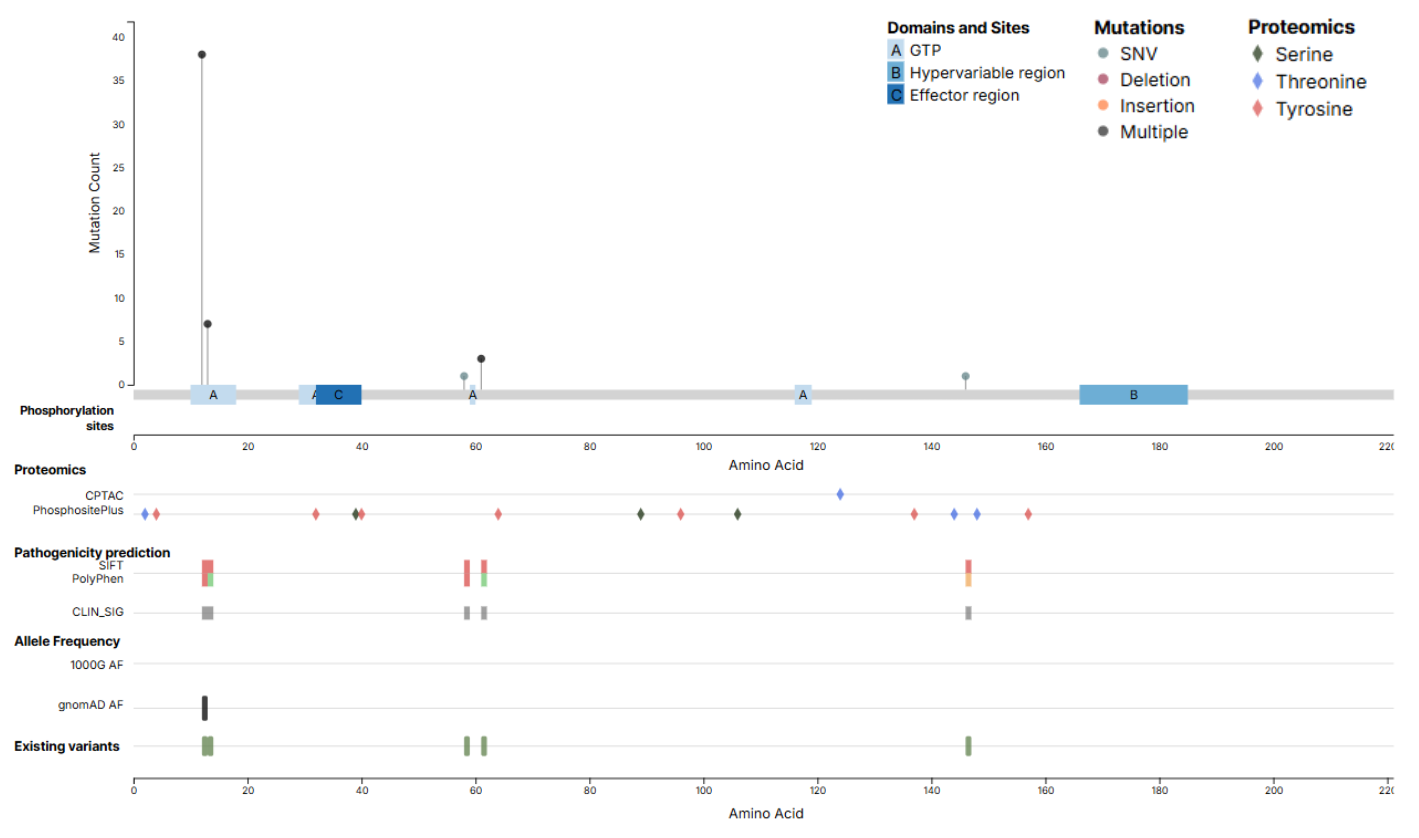Click the orange PolyPhen bar near amino acid 146
Screen dimensions: 1419x838
coord(968,580)
